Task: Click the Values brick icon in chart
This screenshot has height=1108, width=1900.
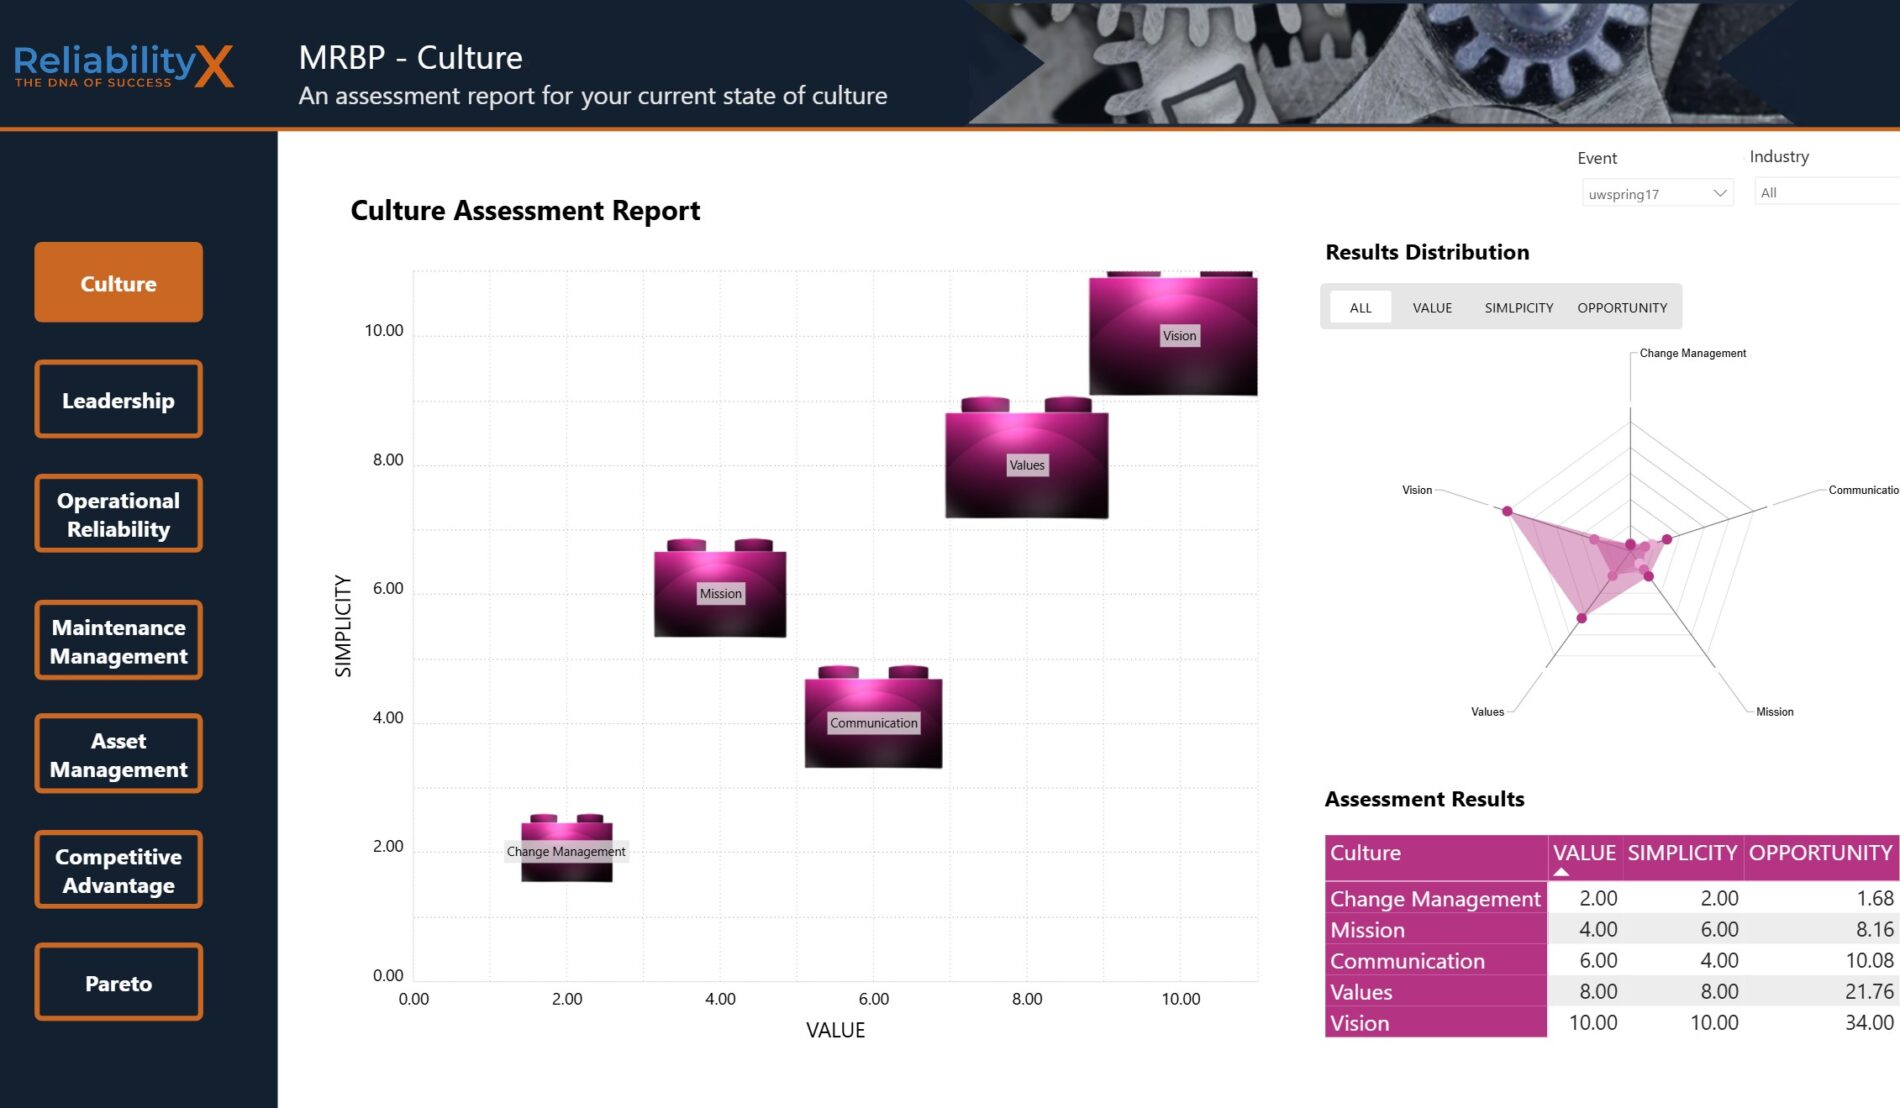Action: pos(1026,462)
